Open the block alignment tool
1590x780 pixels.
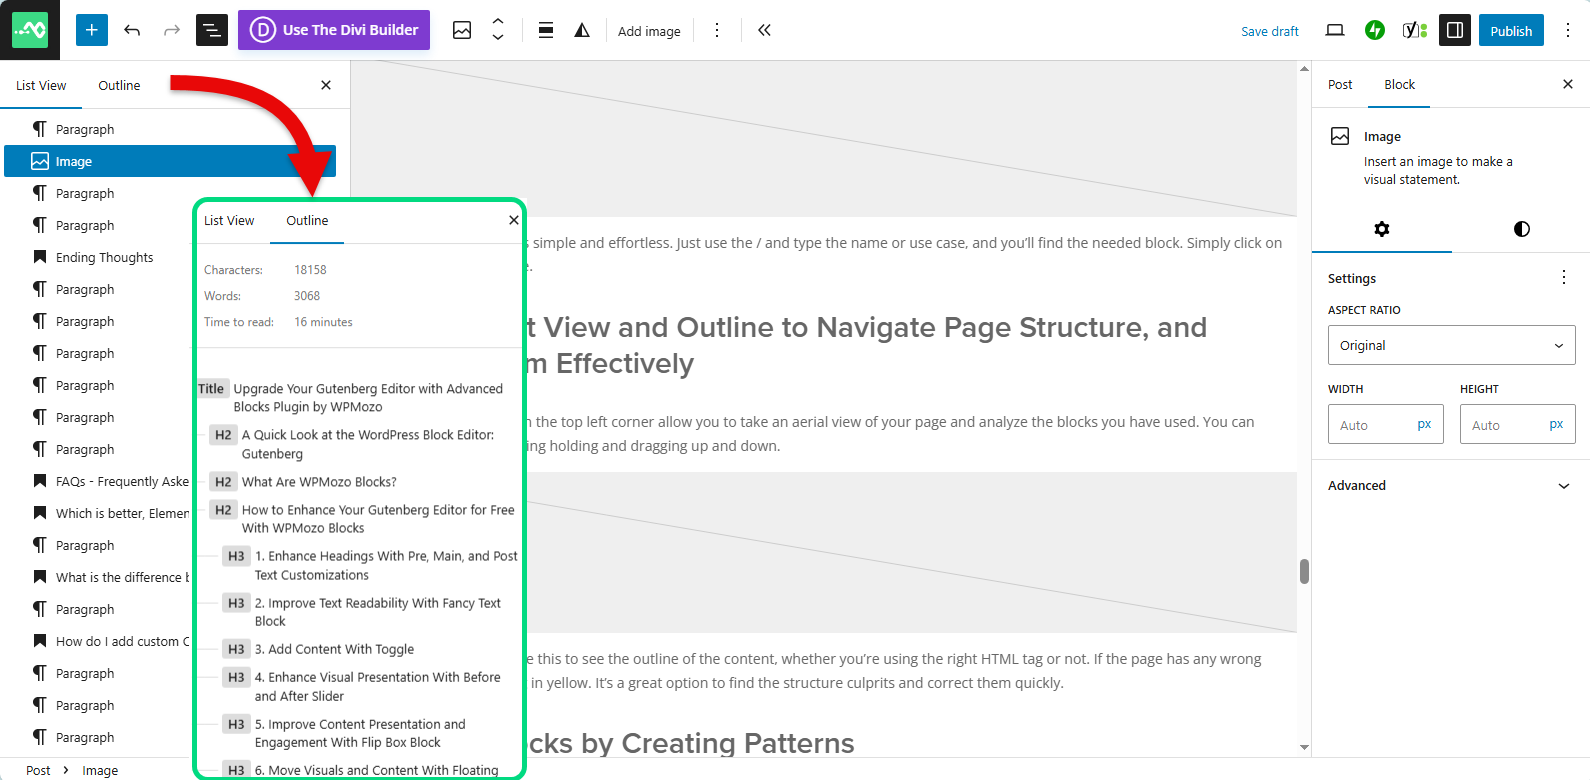[546, 30]
